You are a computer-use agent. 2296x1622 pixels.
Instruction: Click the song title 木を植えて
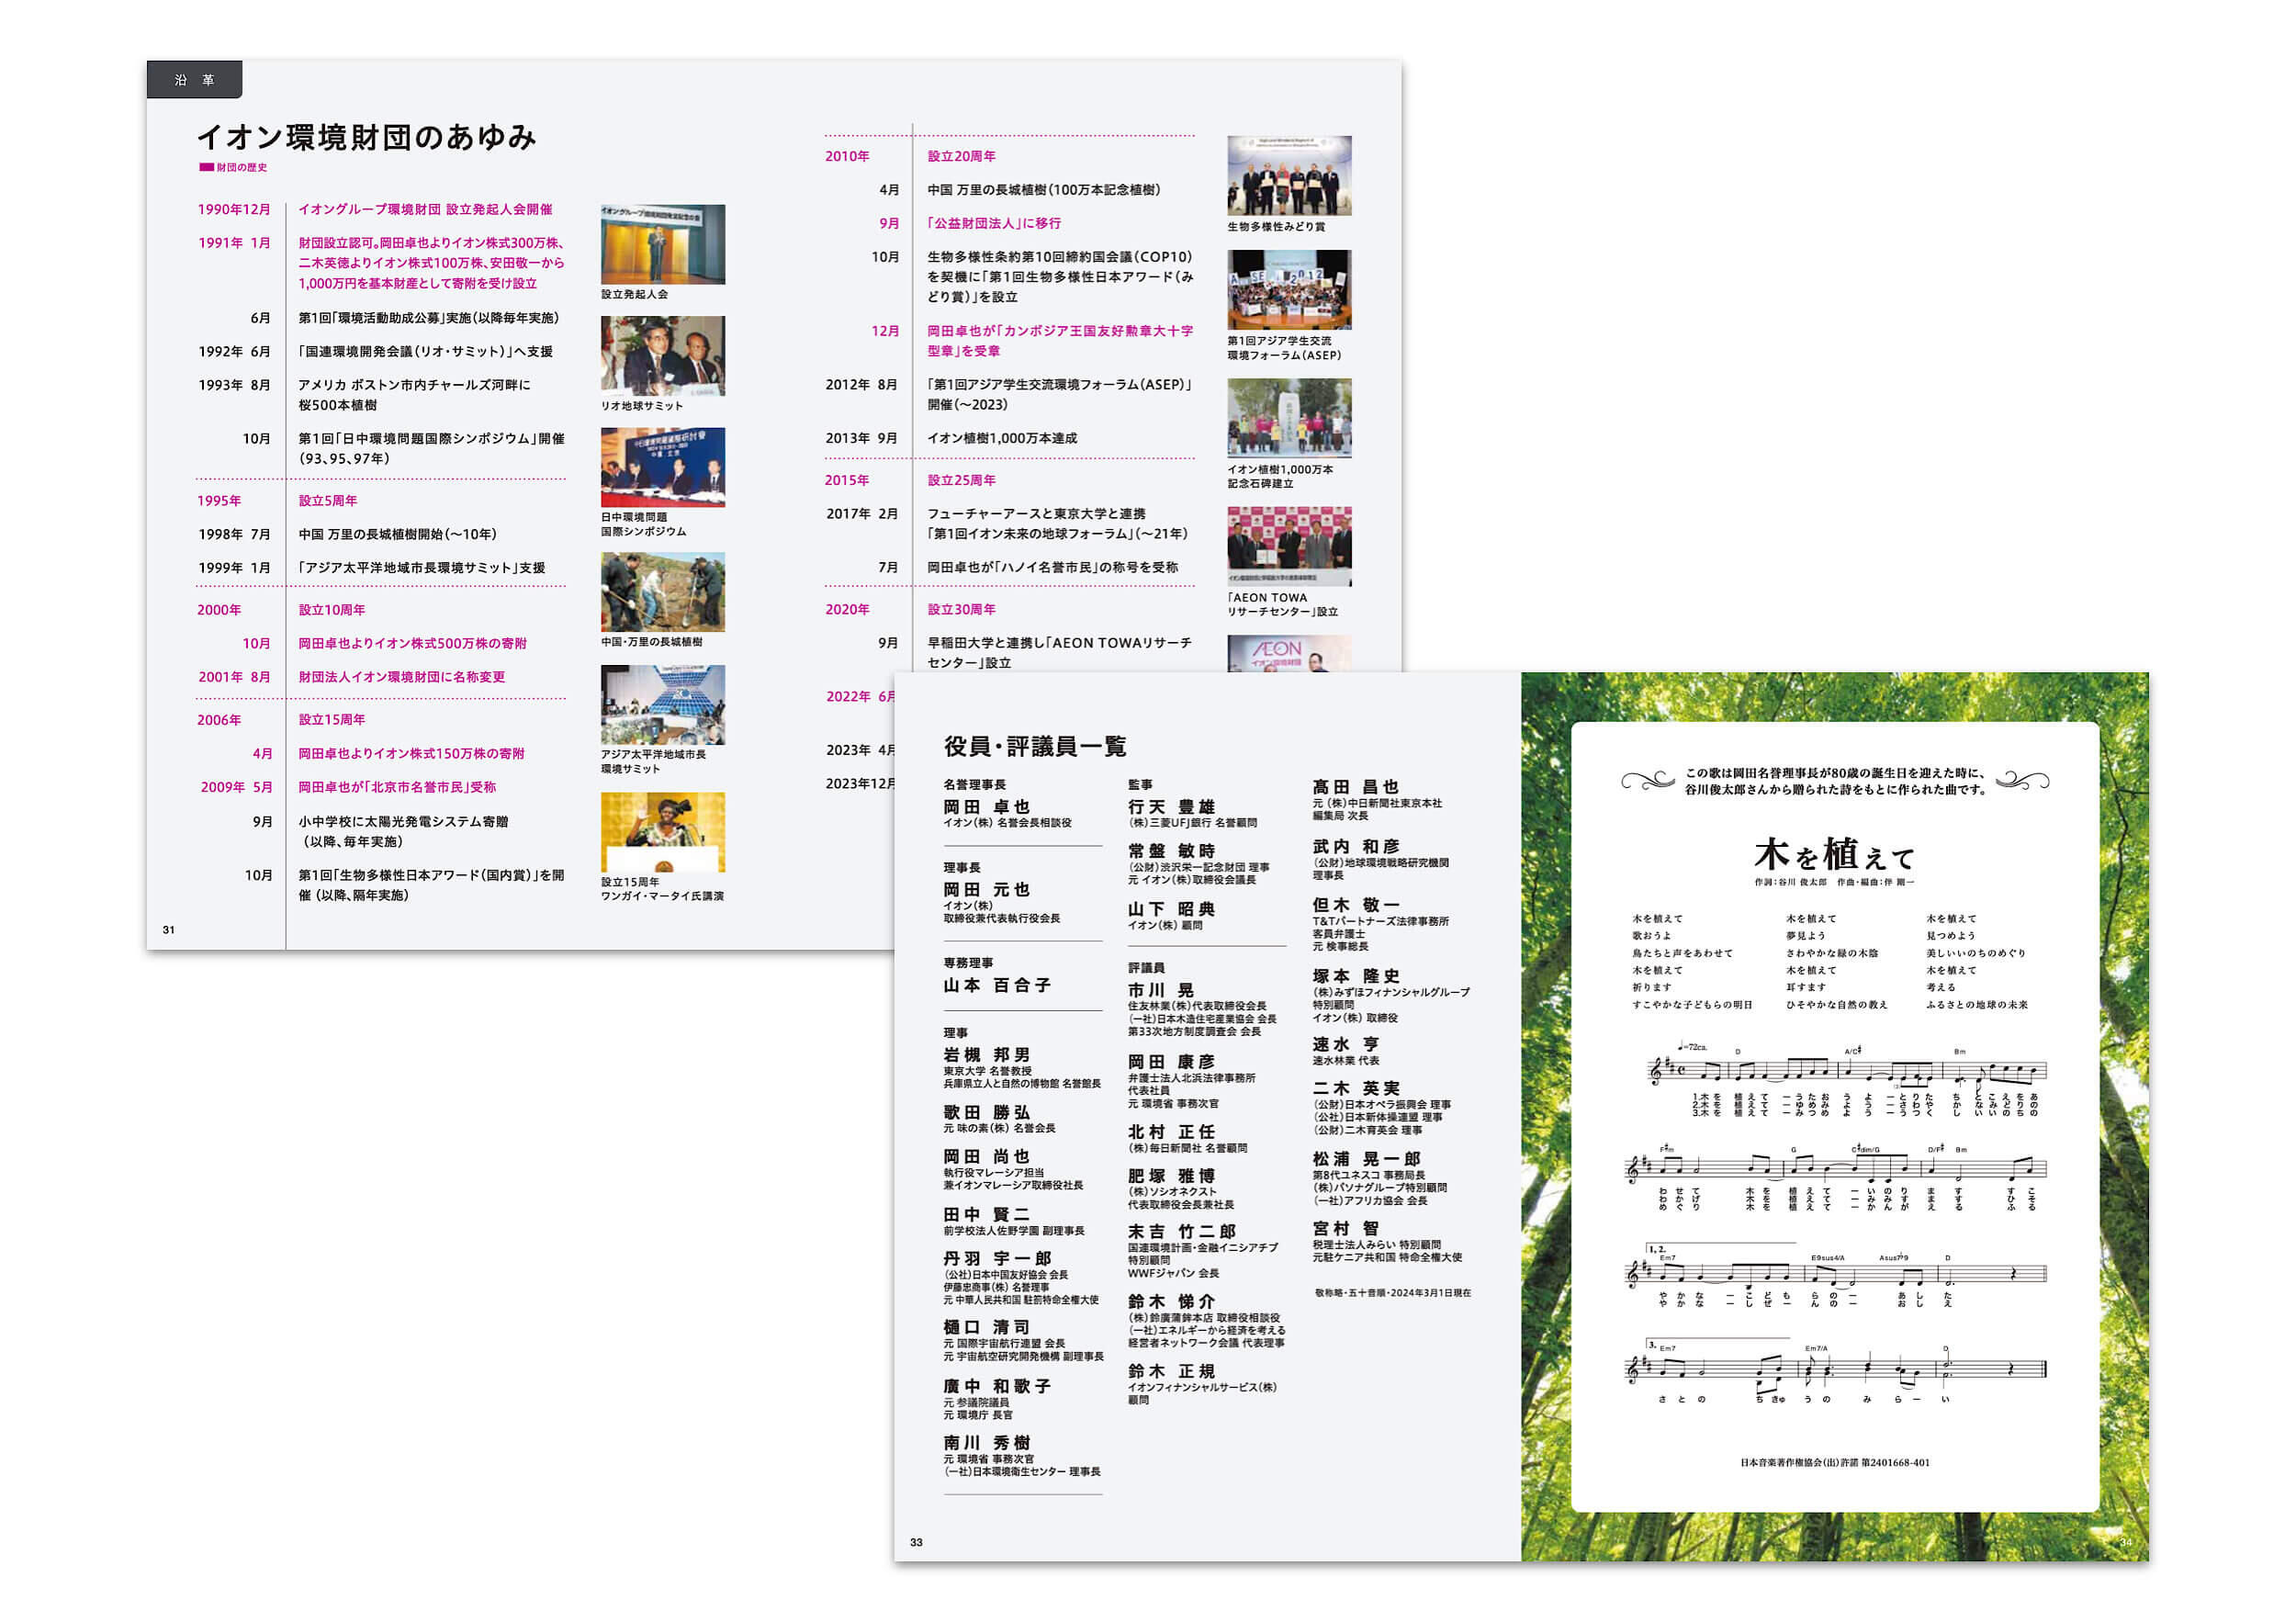(x=1834, y=855)
